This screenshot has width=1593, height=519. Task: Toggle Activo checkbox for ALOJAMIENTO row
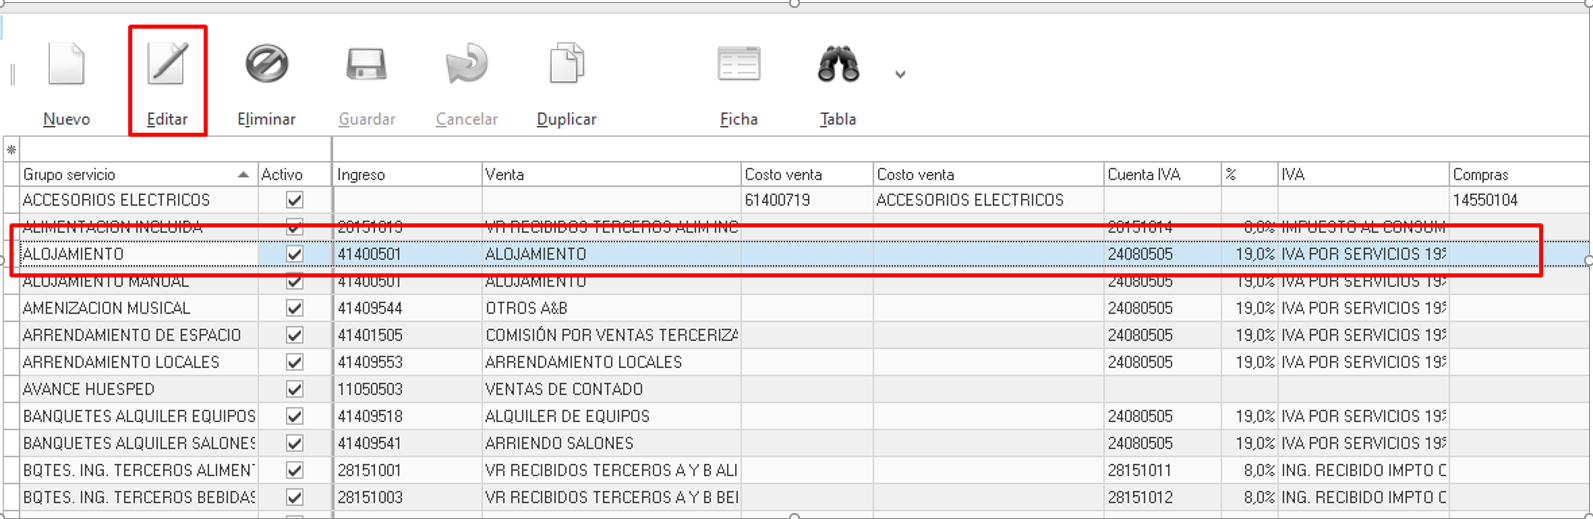[294, 254]
